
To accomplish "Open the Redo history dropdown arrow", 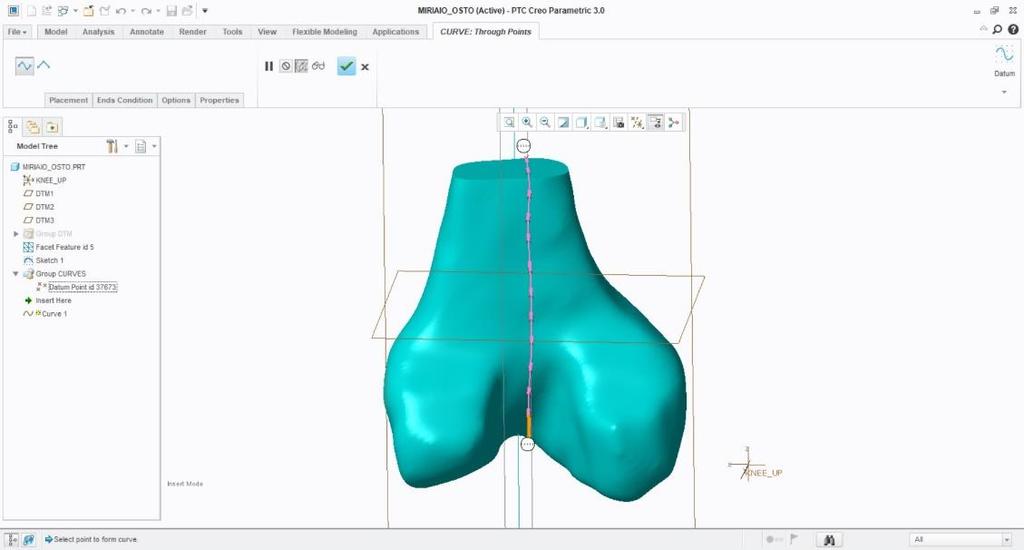I will pos(158,11).
